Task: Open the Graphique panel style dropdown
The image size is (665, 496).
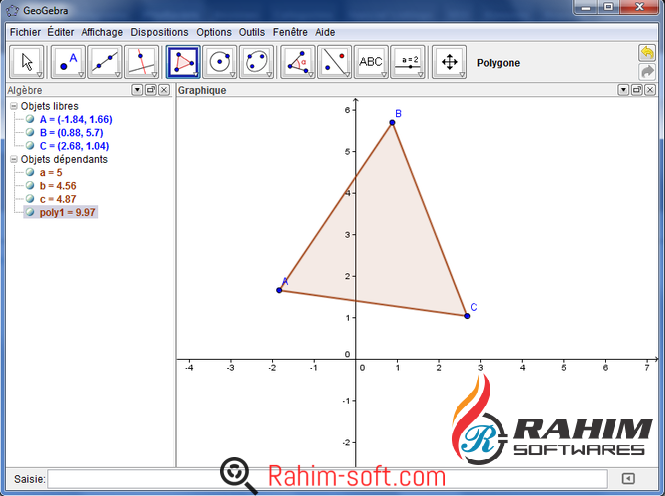Action: tap(623, 90)
